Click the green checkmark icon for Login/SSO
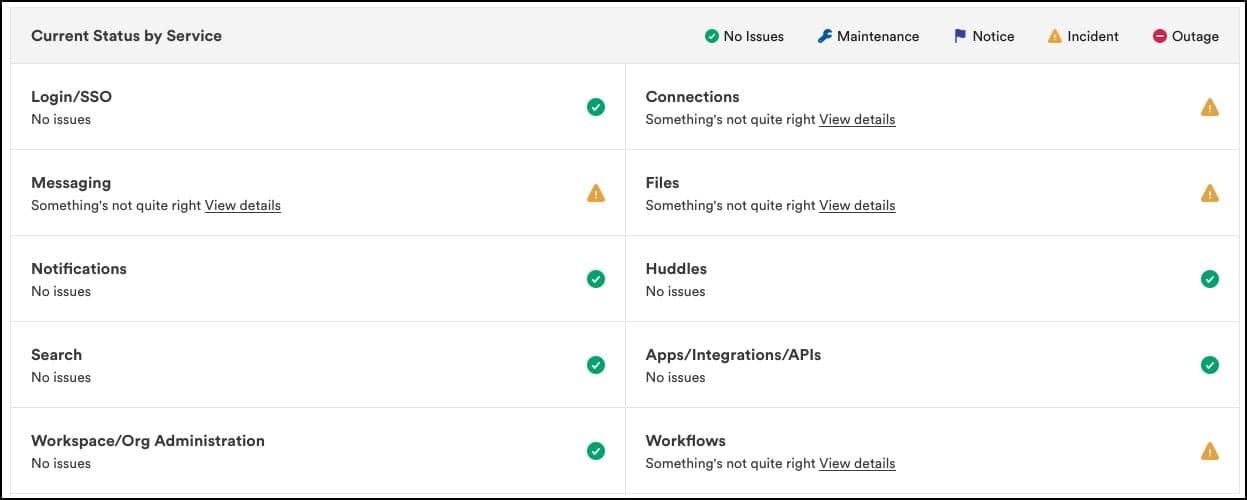 tap(596, 107)
